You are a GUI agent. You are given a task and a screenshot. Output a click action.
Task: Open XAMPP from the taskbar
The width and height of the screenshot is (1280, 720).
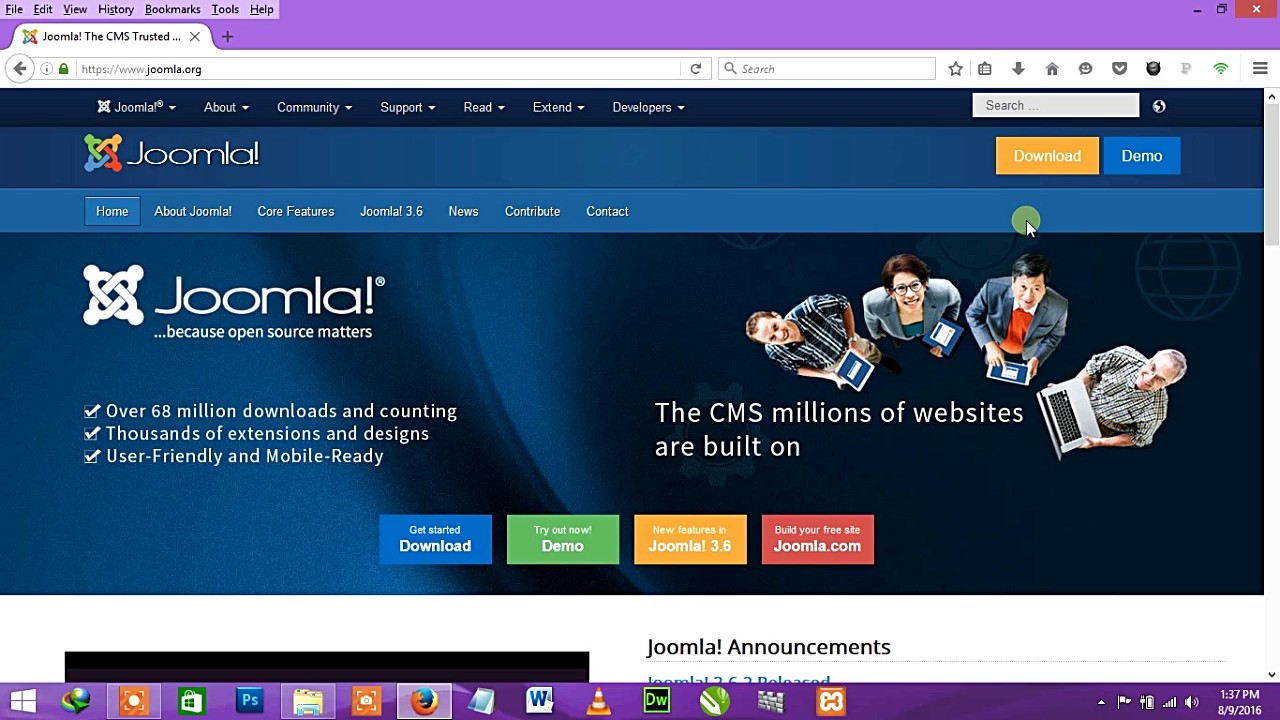(x=831, y=701)
